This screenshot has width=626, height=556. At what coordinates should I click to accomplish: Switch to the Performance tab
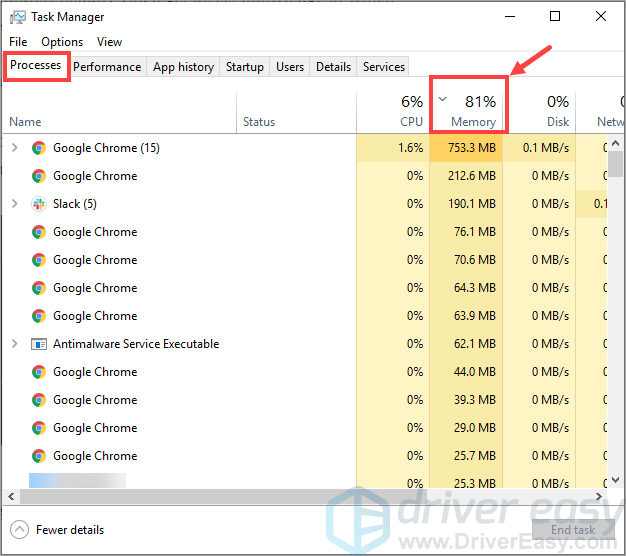point(107,67)
